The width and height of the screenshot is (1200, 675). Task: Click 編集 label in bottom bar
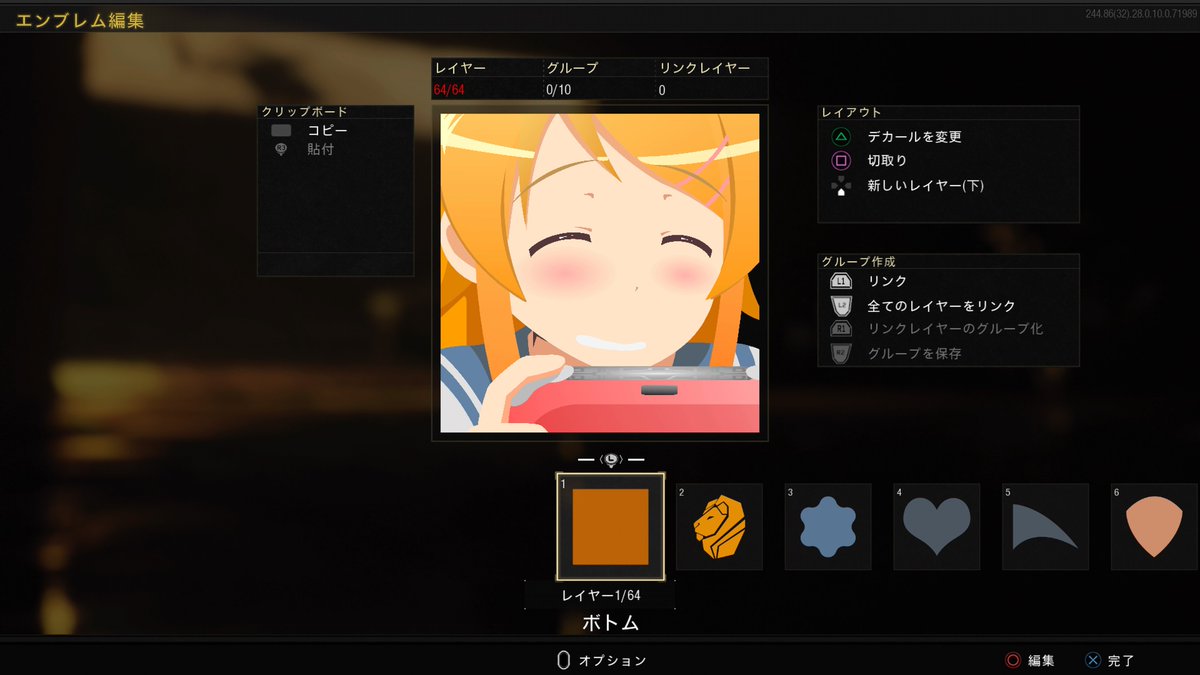(1041, 660)
